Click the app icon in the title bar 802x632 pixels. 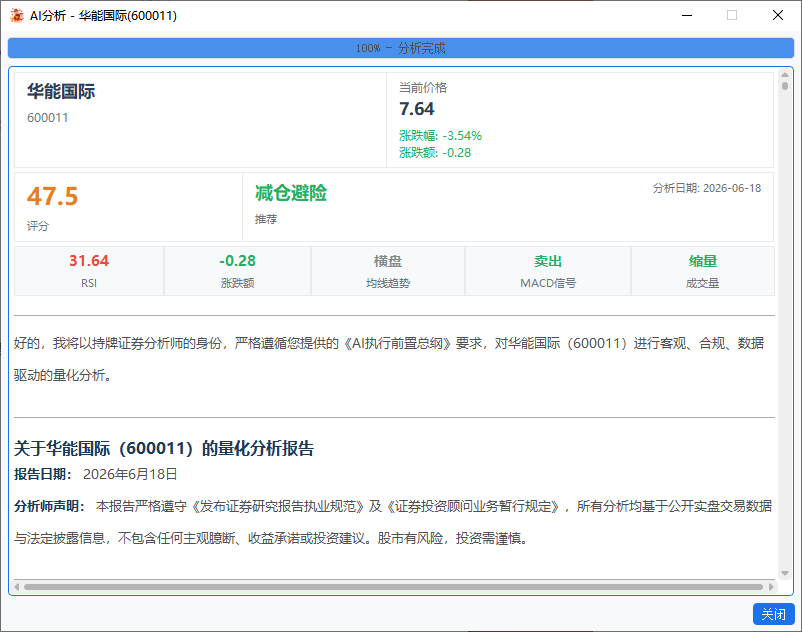[x=17, y=15]
